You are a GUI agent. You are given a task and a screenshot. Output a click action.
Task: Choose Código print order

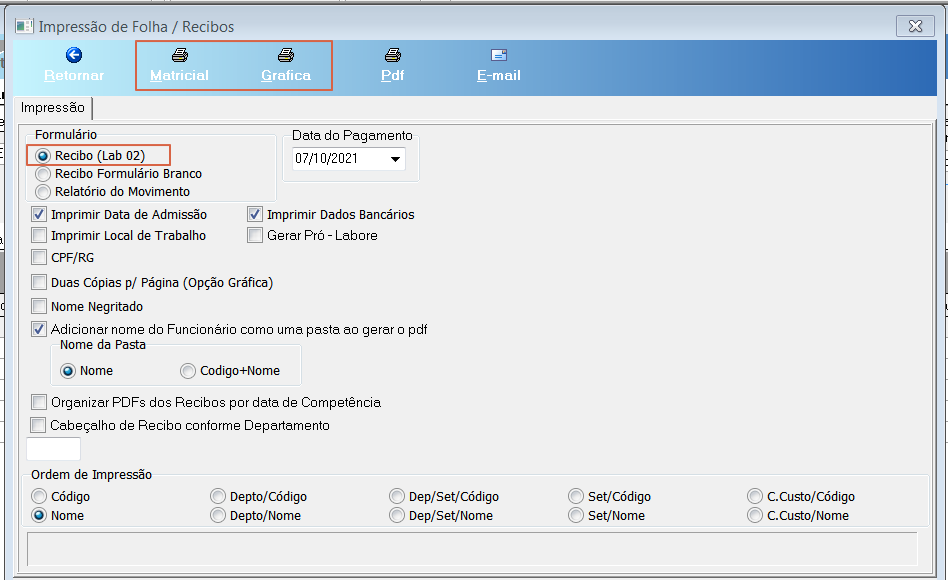39,497
